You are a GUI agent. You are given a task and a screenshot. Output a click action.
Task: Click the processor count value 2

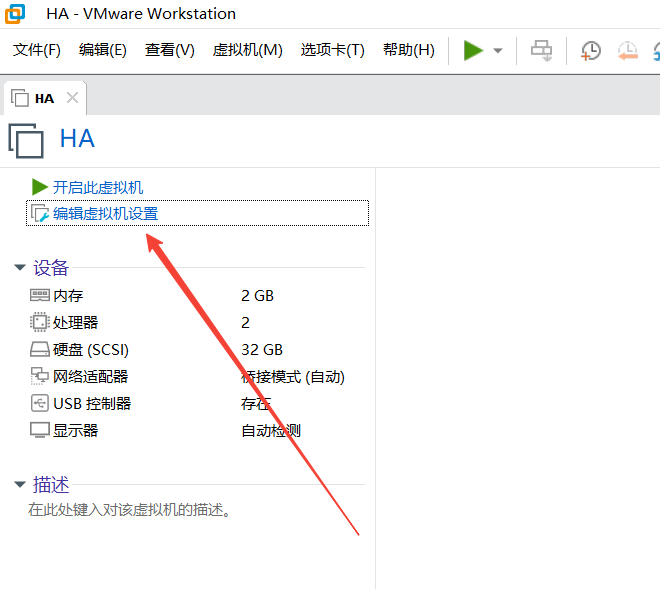[245, 322]
